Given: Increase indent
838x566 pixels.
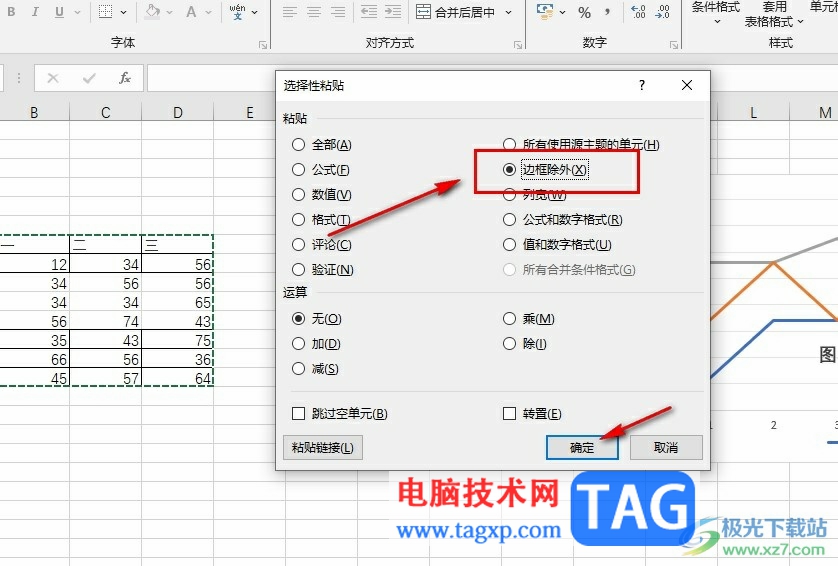Looking at the screenshot, I should pos(393,12).
